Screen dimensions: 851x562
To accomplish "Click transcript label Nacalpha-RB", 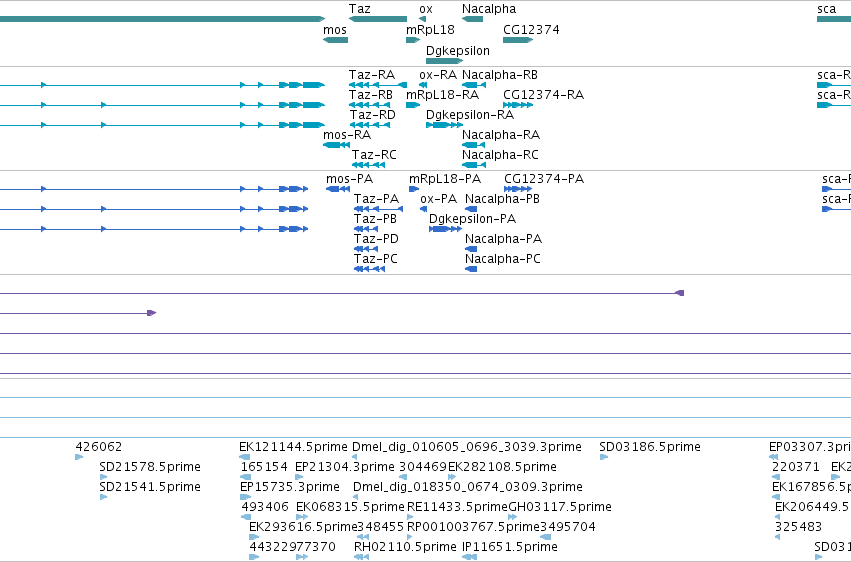I will (500, 75).
